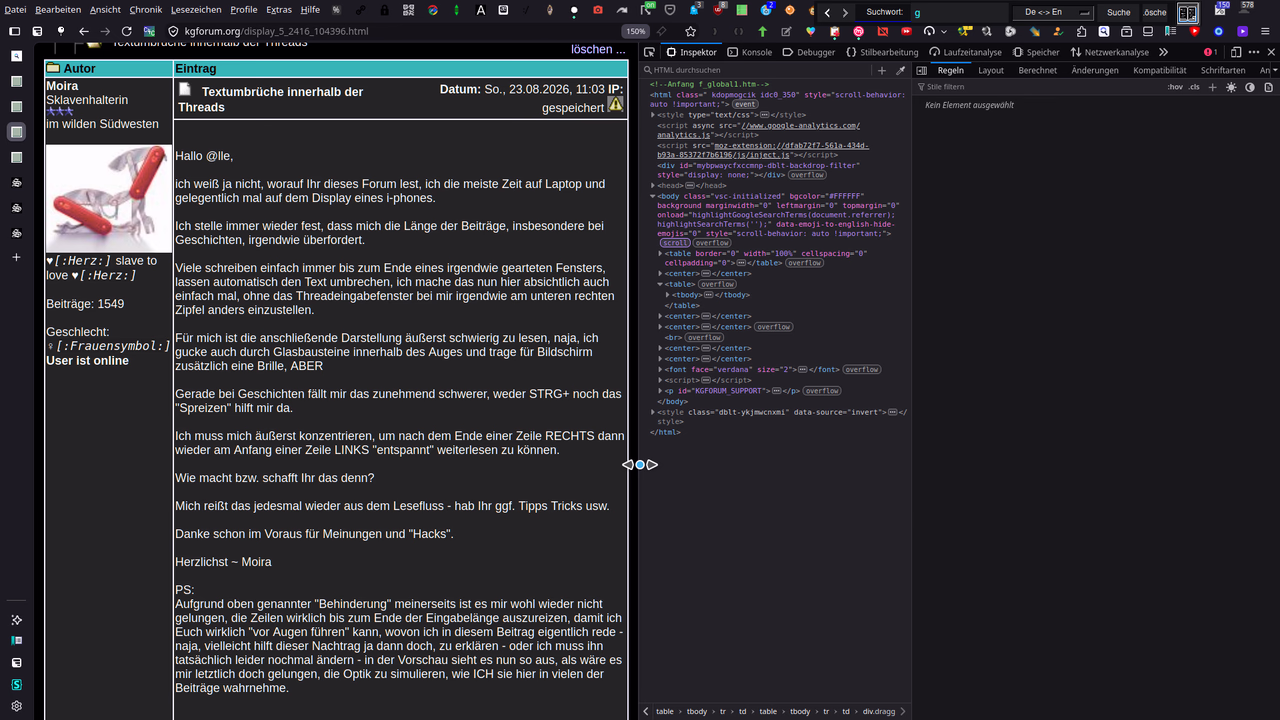Image resolution: width=1280 pixels, height=720 pixels.
Task: Add a new node with the plus icon
Action: point(881,71)
